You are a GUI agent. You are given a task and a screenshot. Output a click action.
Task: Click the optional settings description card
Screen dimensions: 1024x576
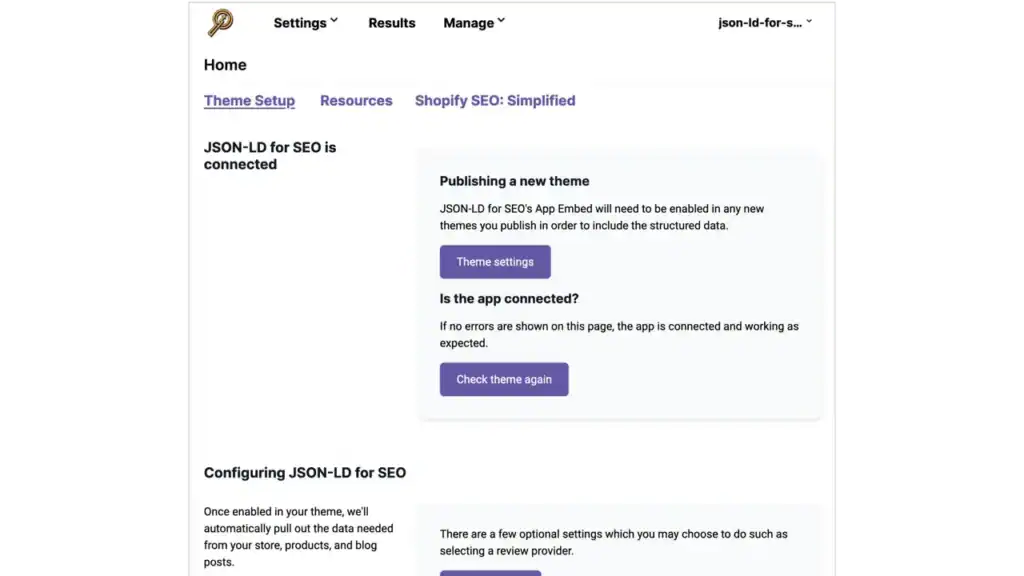[x=614, y=542]
